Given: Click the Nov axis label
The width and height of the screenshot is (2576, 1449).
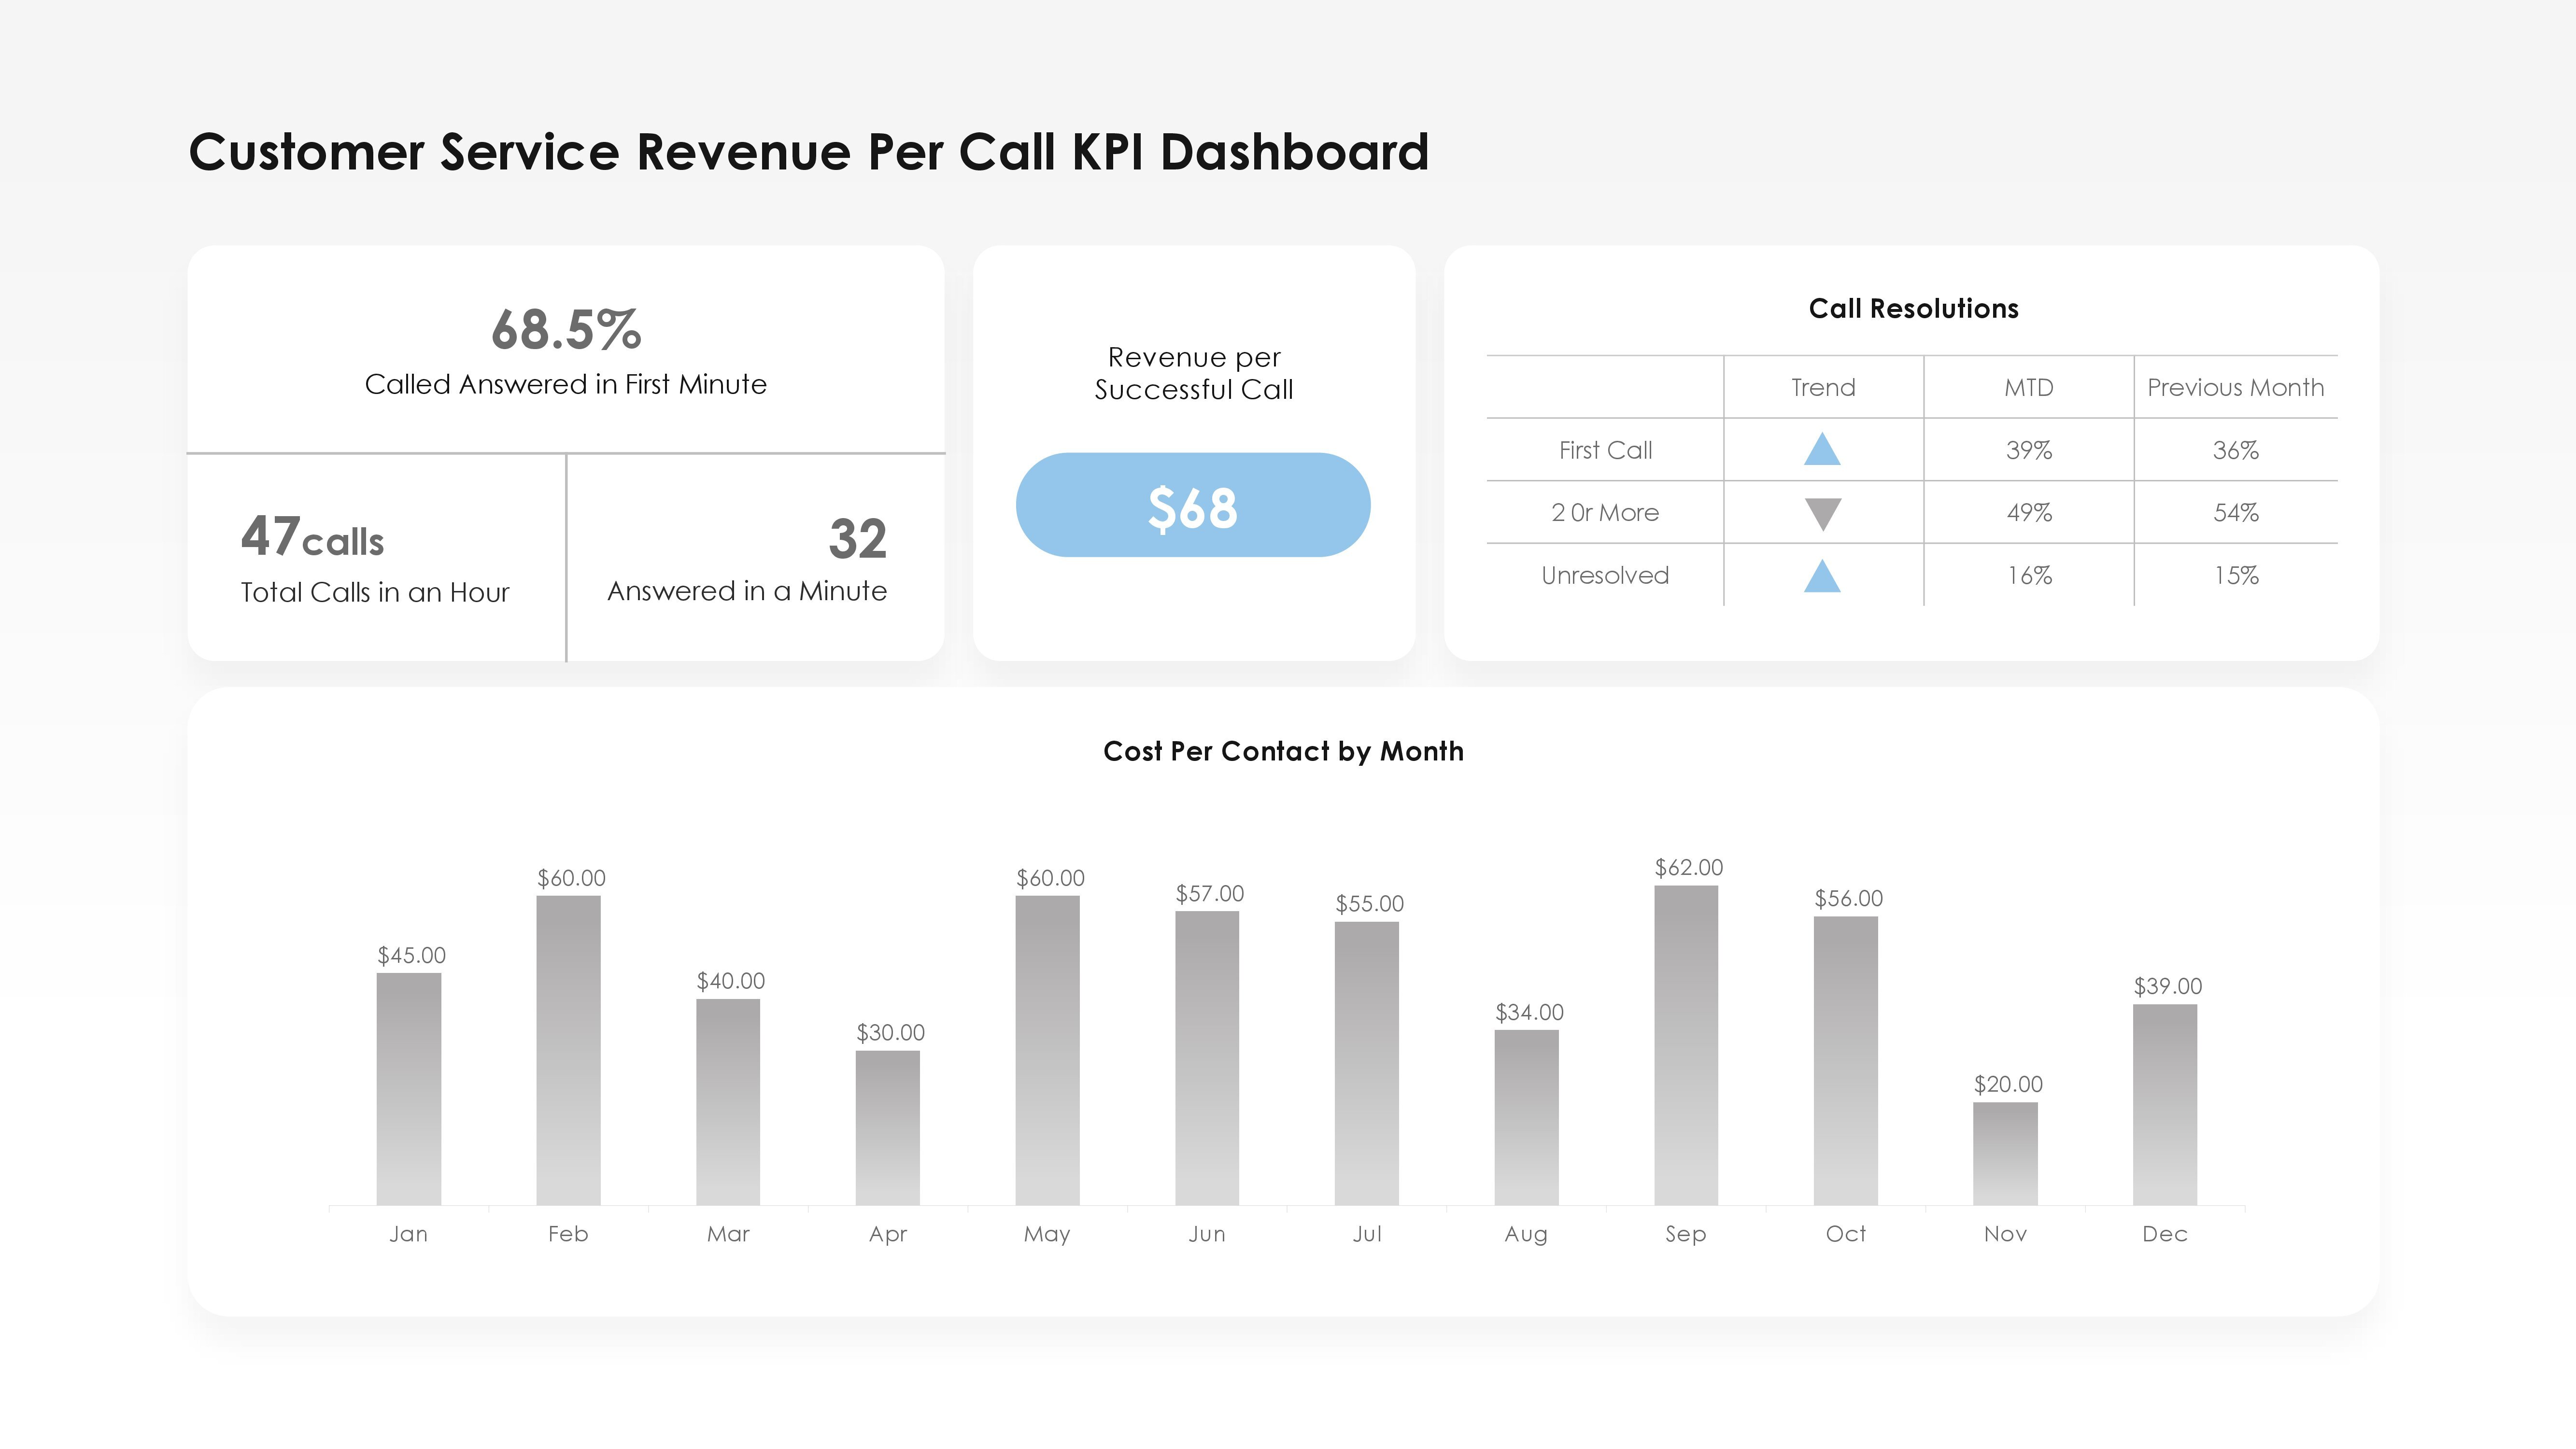Looking at the screenshot, I should pyautogui.click(x=2005, y=1234).
